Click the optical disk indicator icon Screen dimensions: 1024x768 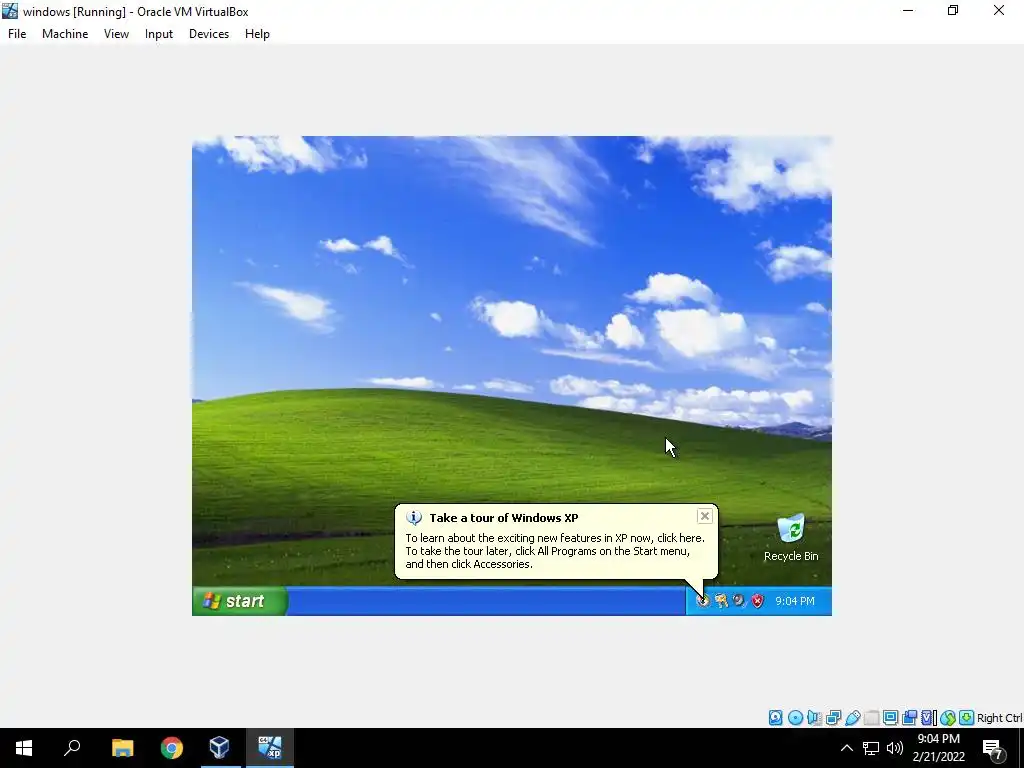tap(795, 718)
